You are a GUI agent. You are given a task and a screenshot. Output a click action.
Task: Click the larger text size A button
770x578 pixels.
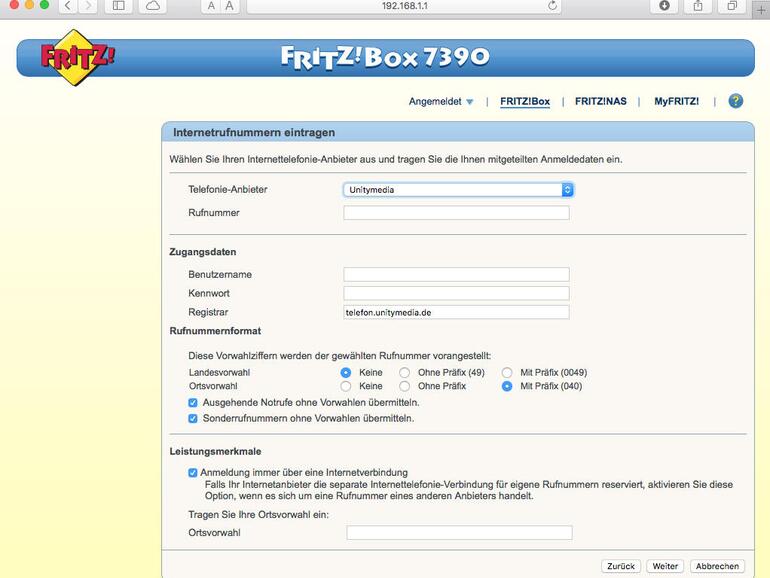(x=229, y=5)
